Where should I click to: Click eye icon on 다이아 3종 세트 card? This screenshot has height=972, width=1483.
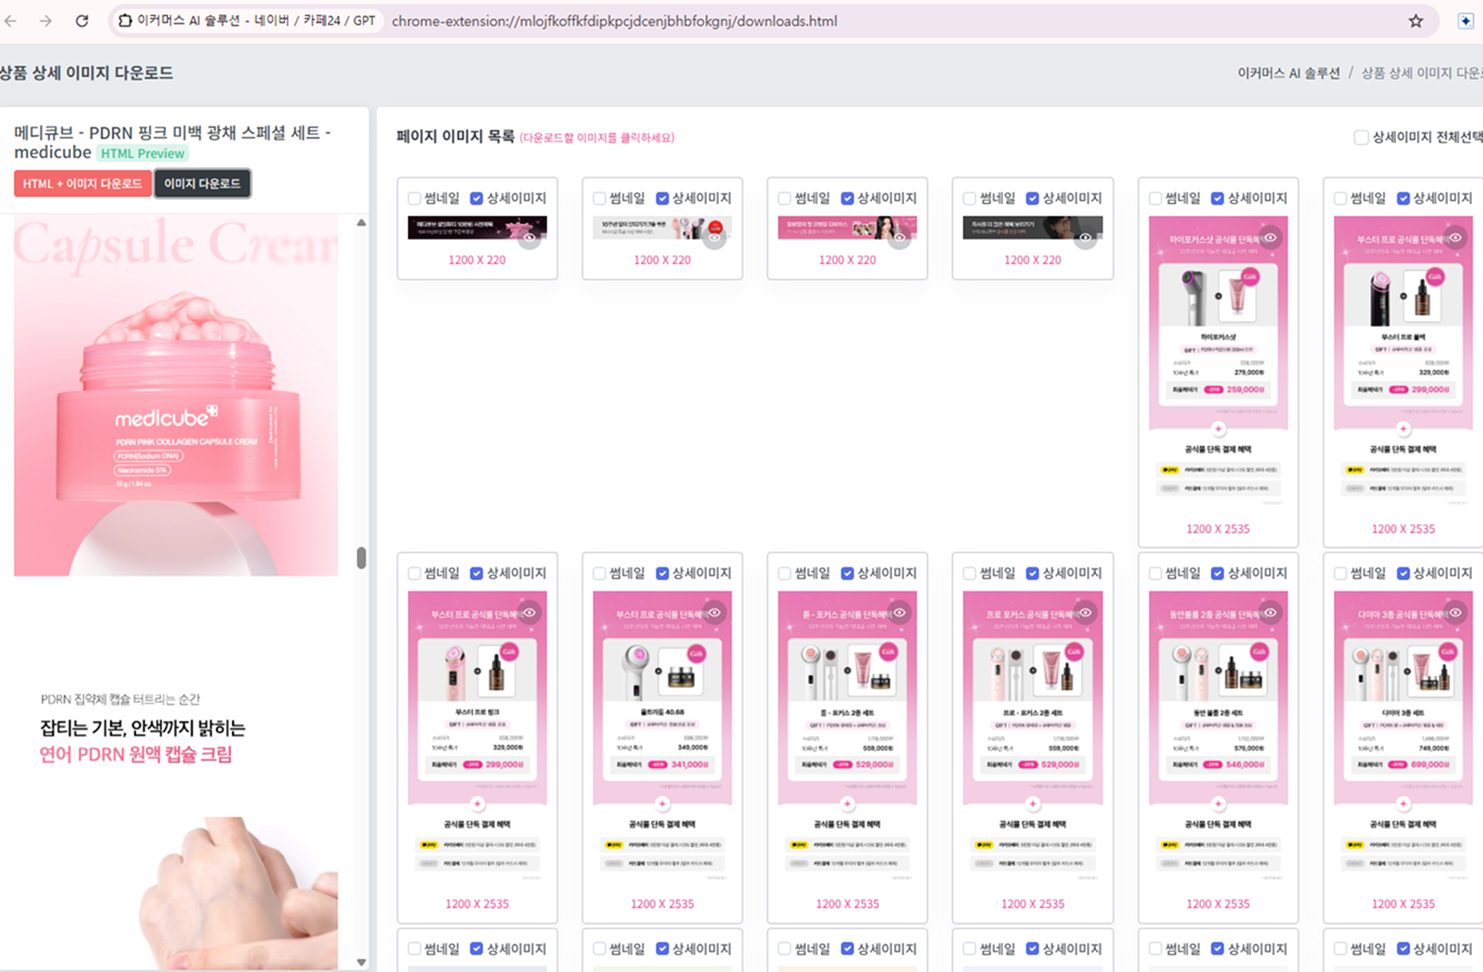click(1455, 613)
